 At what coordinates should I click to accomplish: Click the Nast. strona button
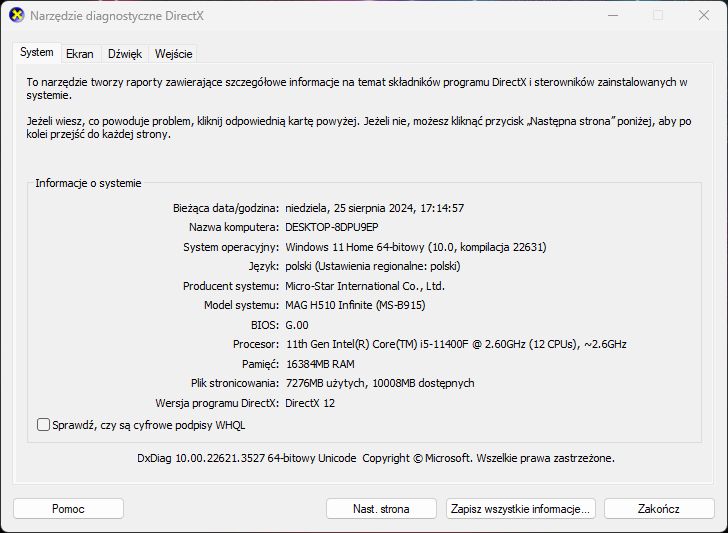(x=381, y=508)
